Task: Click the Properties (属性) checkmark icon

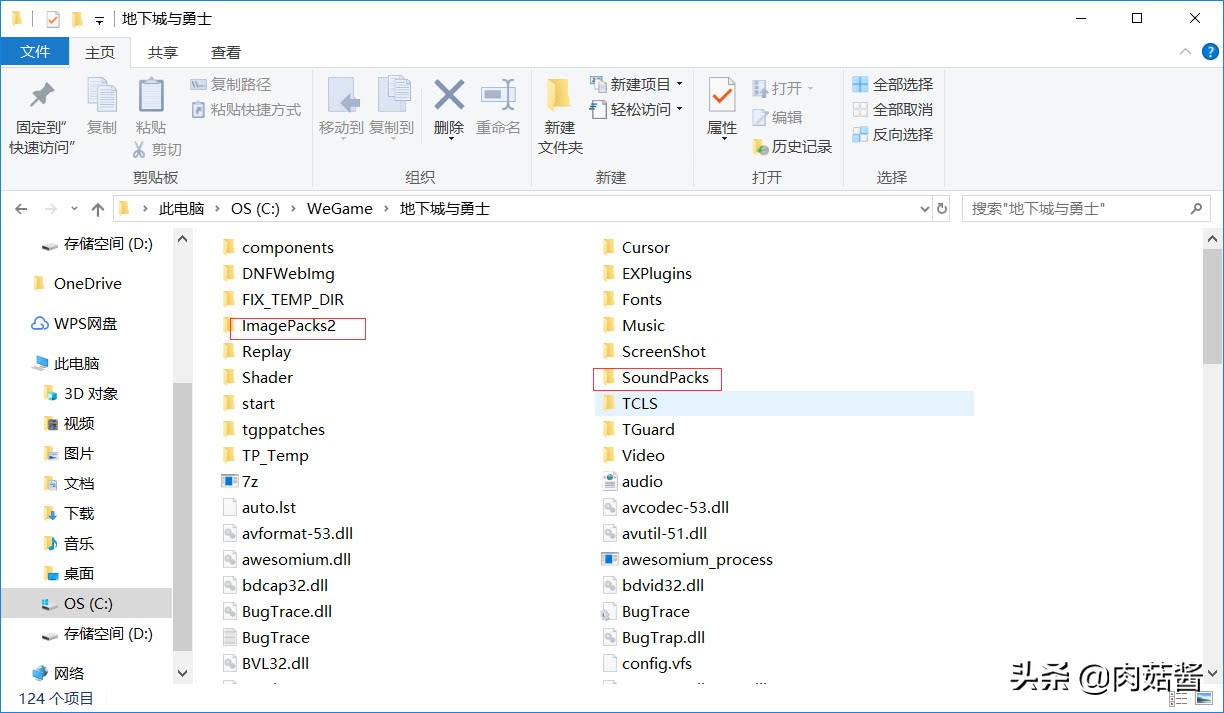Action: pos(722,96)
